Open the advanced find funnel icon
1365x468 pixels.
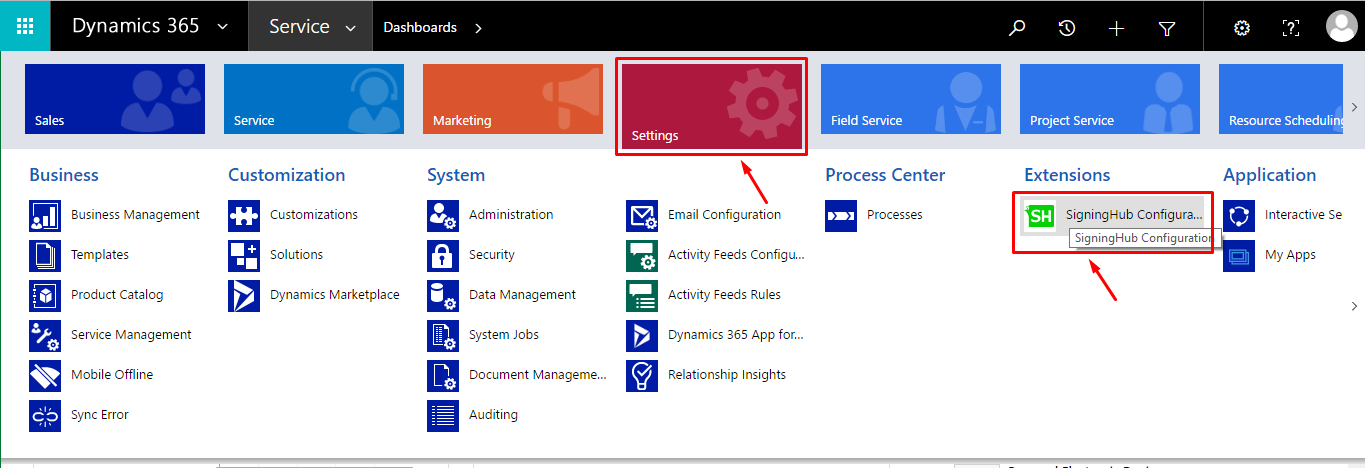[1166, 28]
